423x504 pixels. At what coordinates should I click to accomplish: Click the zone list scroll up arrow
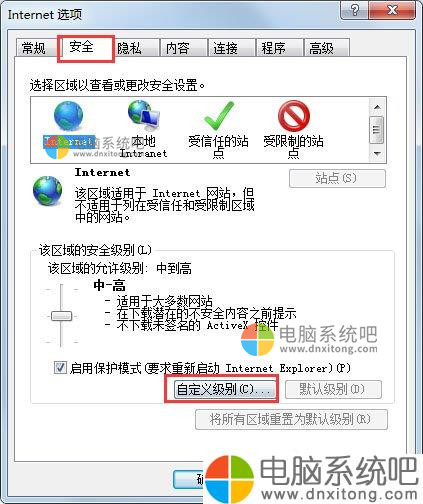click(x=377, y=107)
